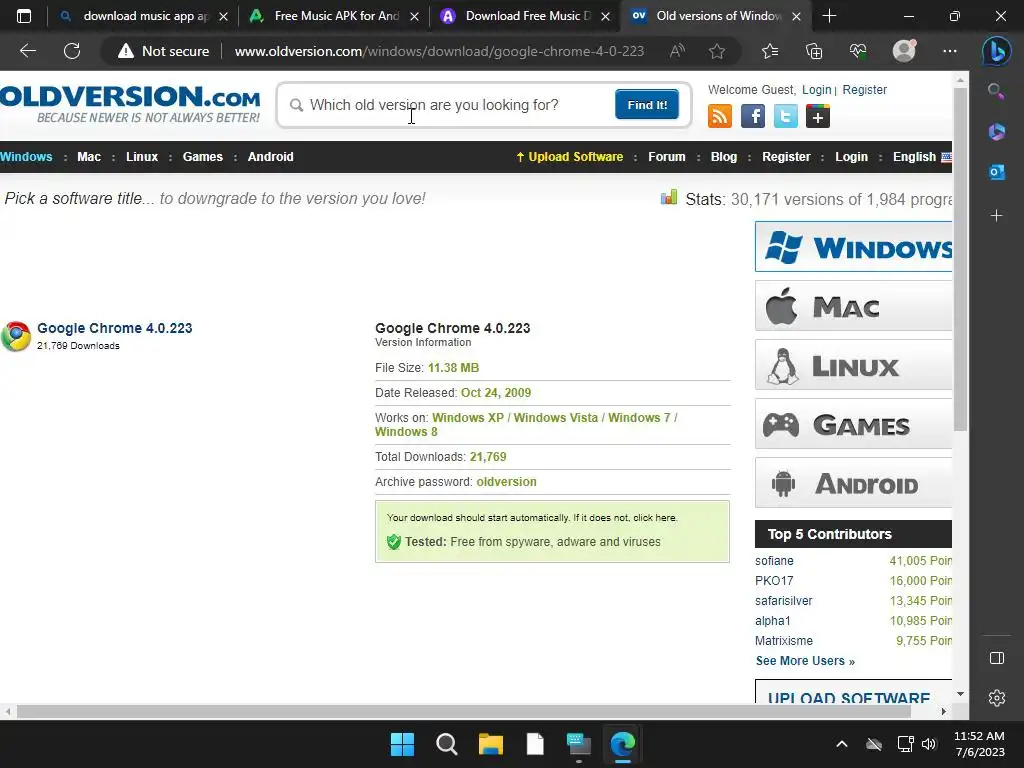Open File Explorer from the taskbar

pos(490,744)
